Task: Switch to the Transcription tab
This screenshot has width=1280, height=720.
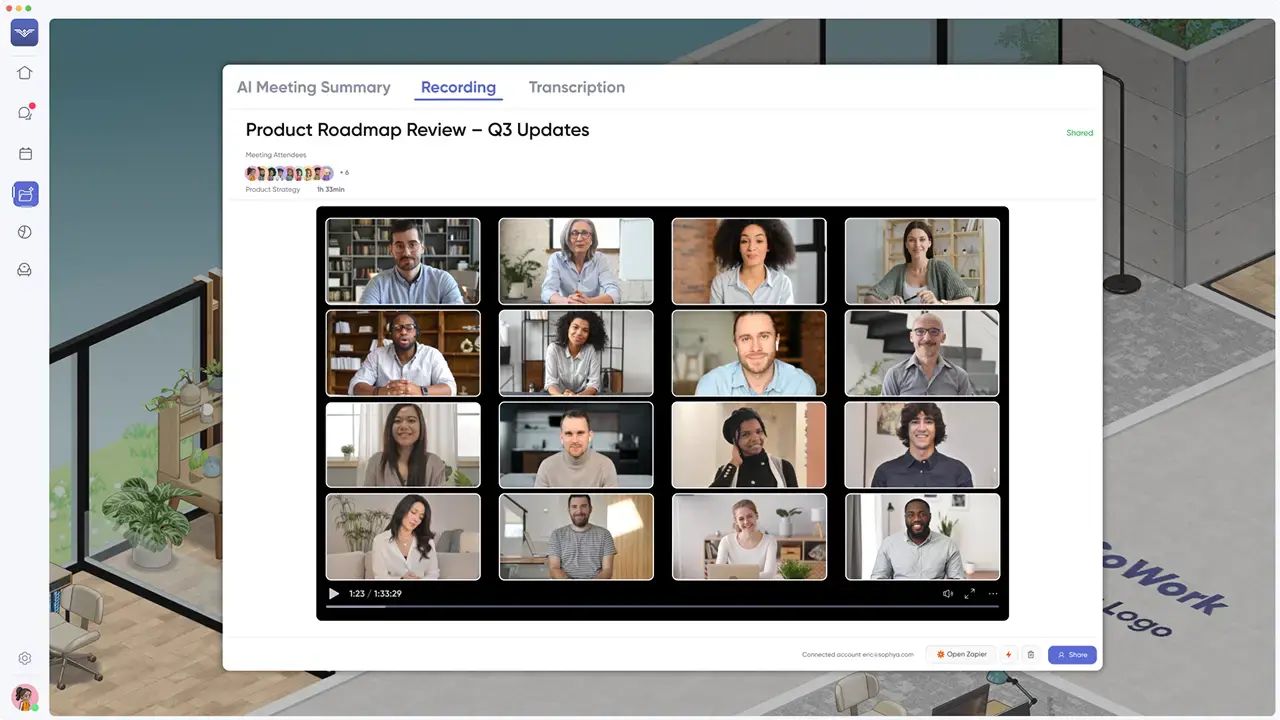Action: (x=577, y=87)
